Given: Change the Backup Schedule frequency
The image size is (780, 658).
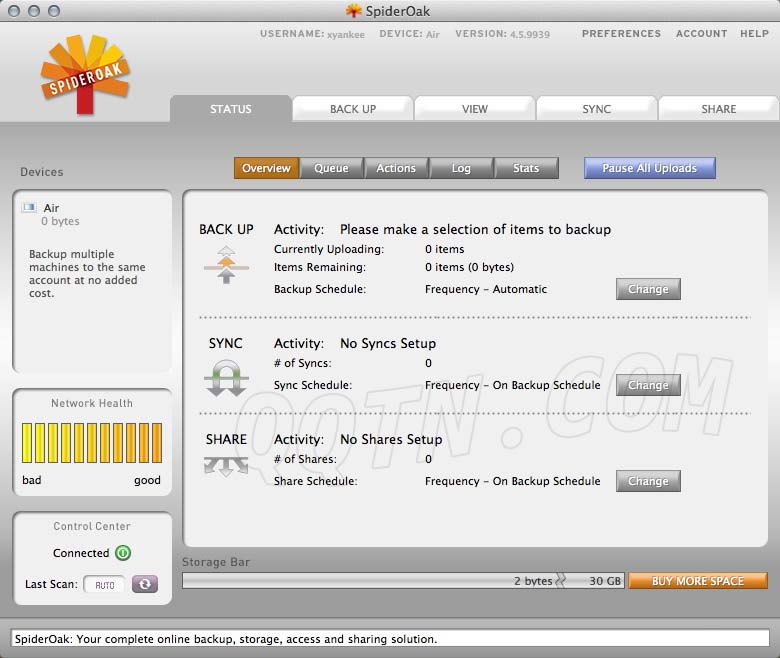Looking at the screenshot, I should click(x=648, y=289).
